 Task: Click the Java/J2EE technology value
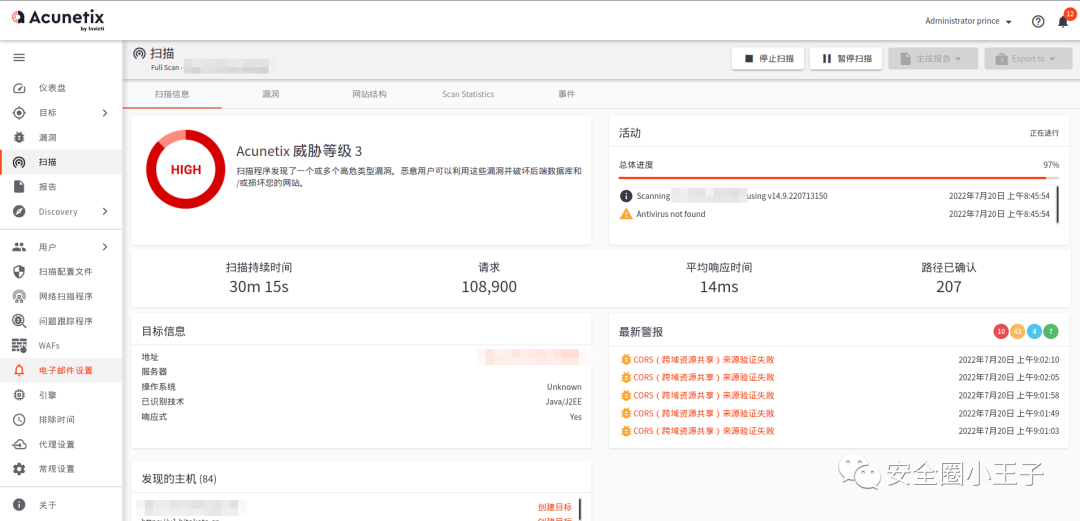pyautogui.click(x=563, y=402)
